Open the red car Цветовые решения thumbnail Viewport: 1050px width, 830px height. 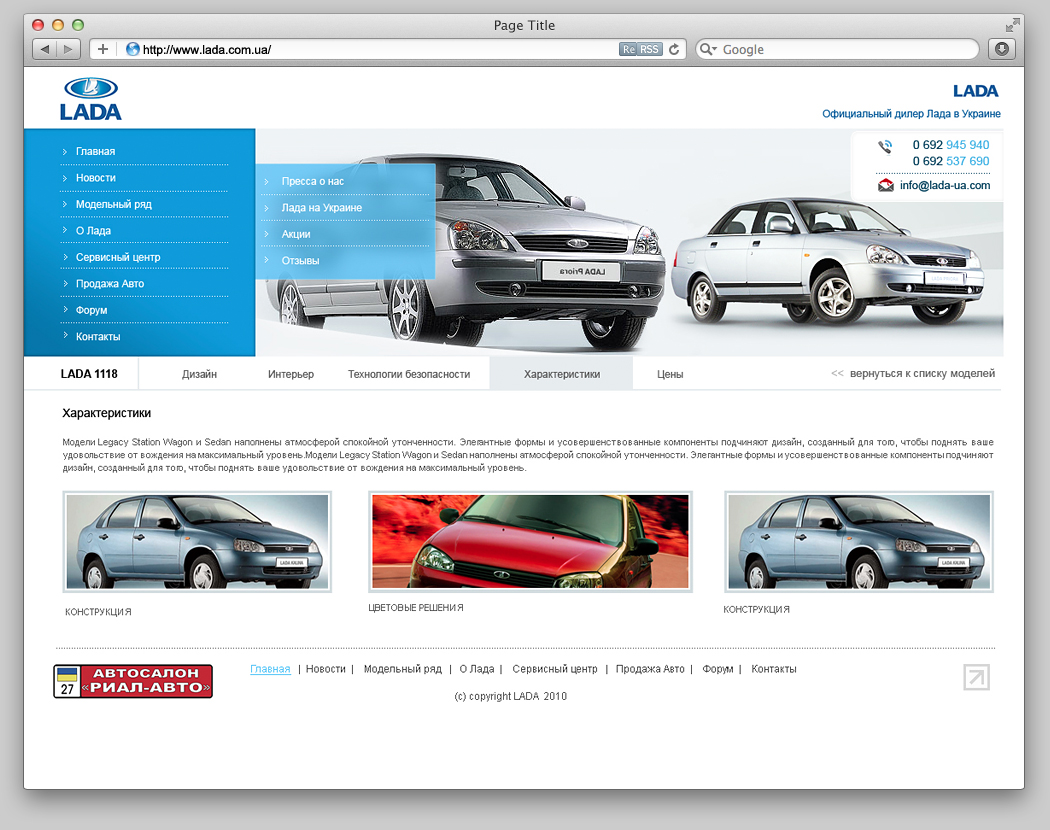[530, 542]
